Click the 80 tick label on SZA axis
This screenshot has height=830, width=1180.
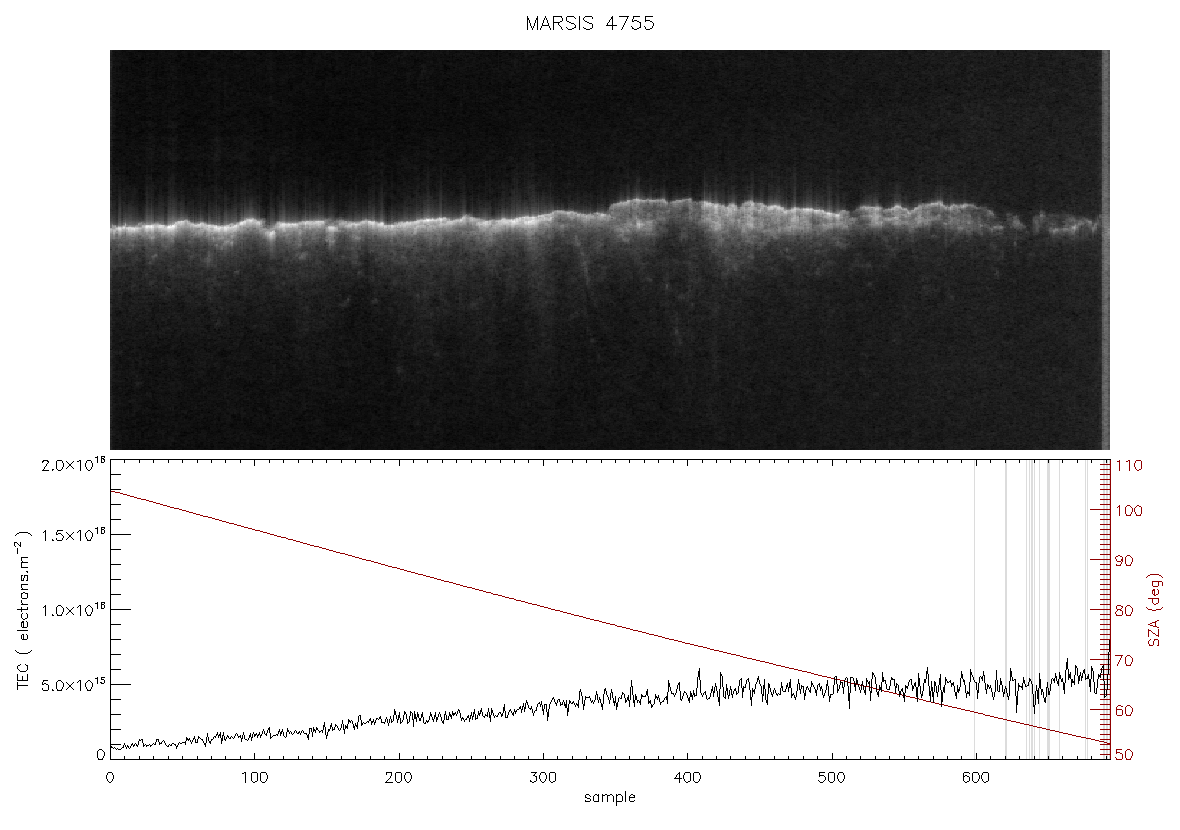pos(1124,610)
